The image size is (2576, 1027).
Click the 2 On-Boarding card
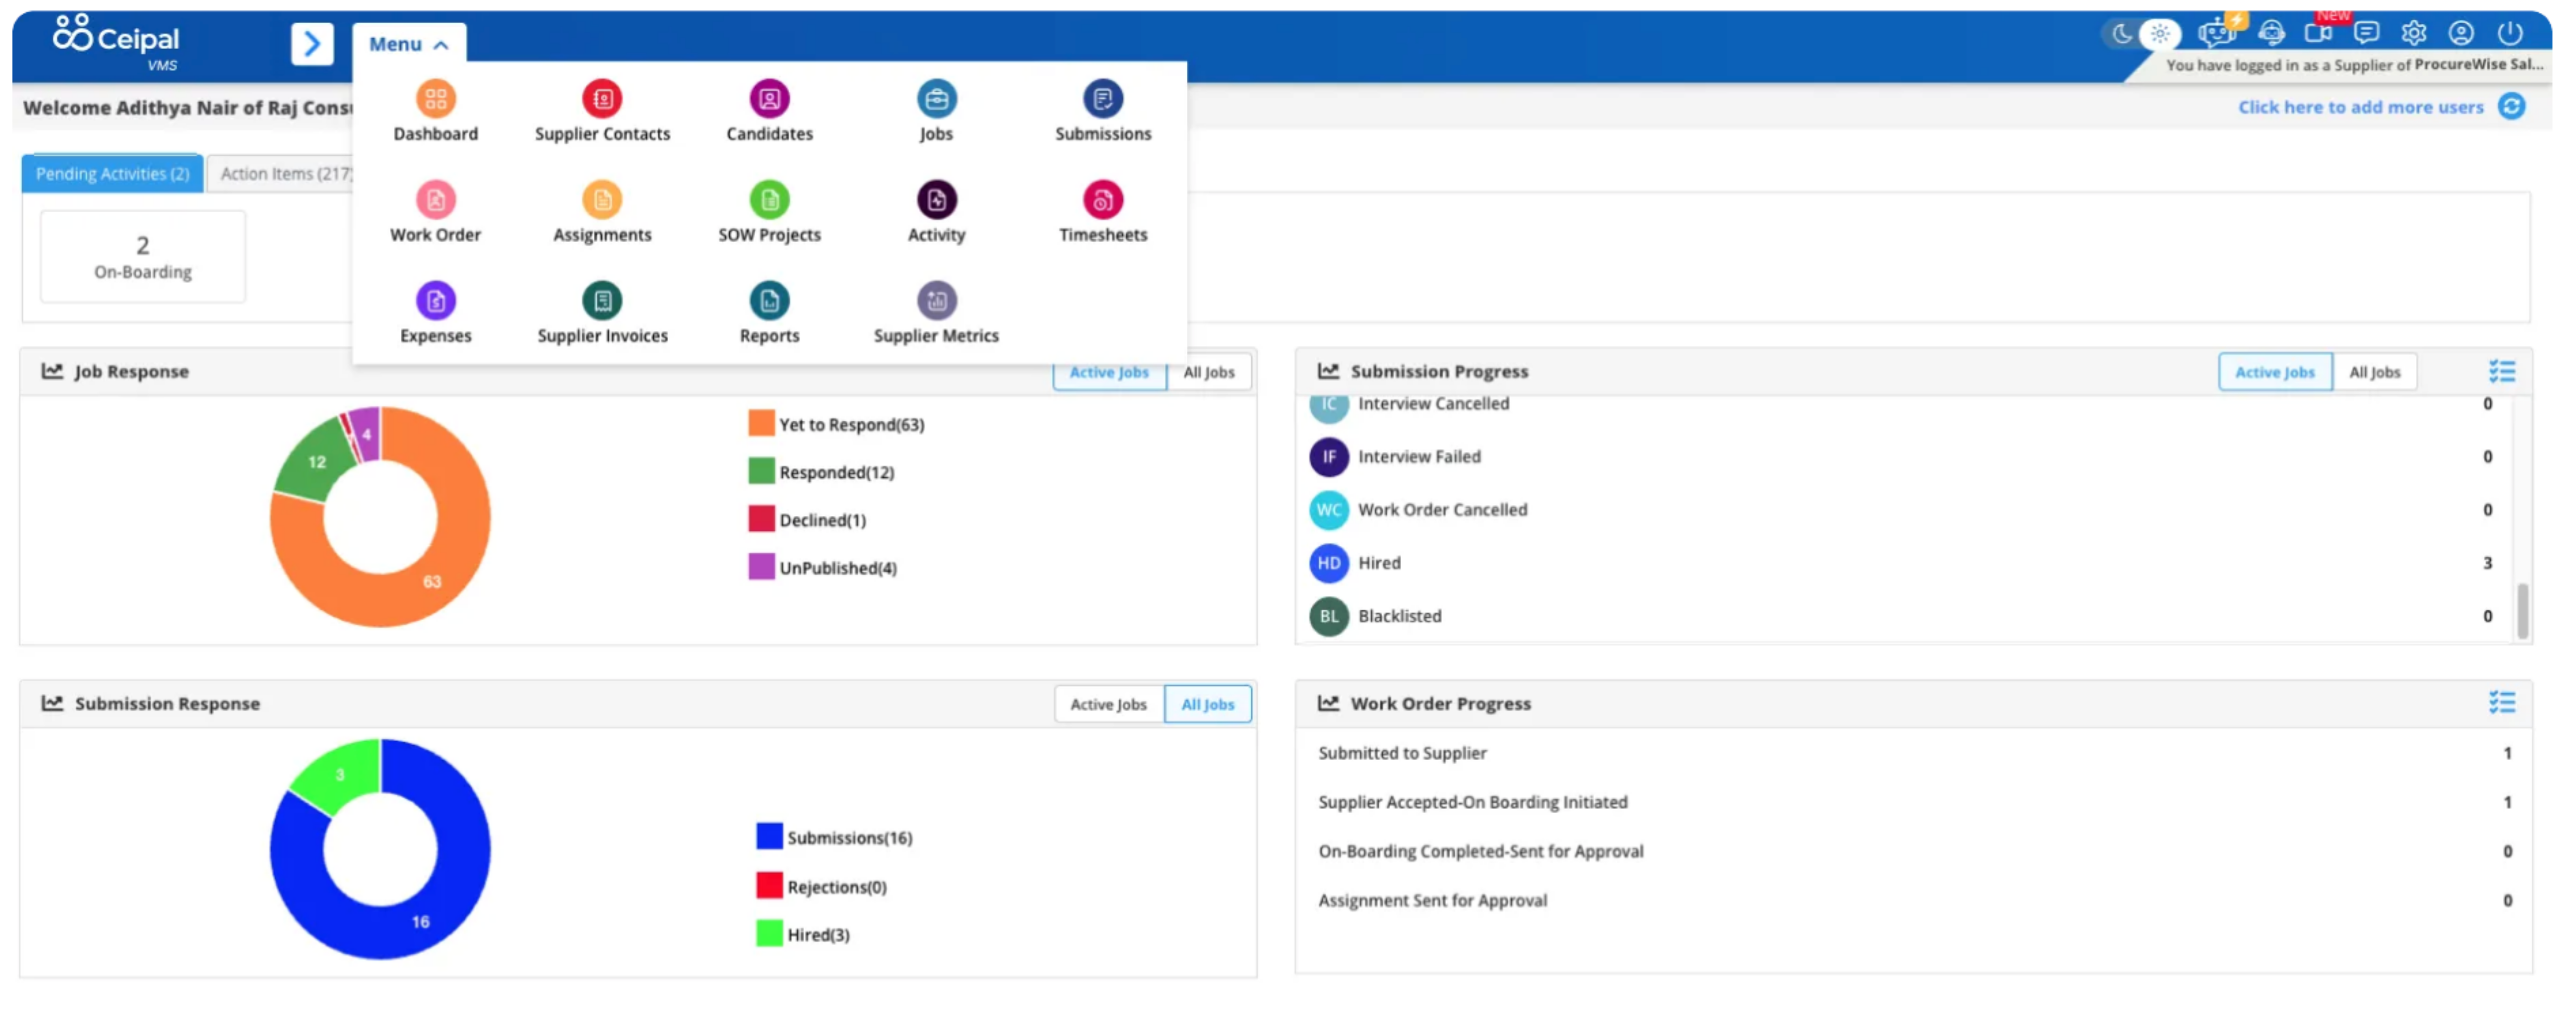(x=143, y=257)
